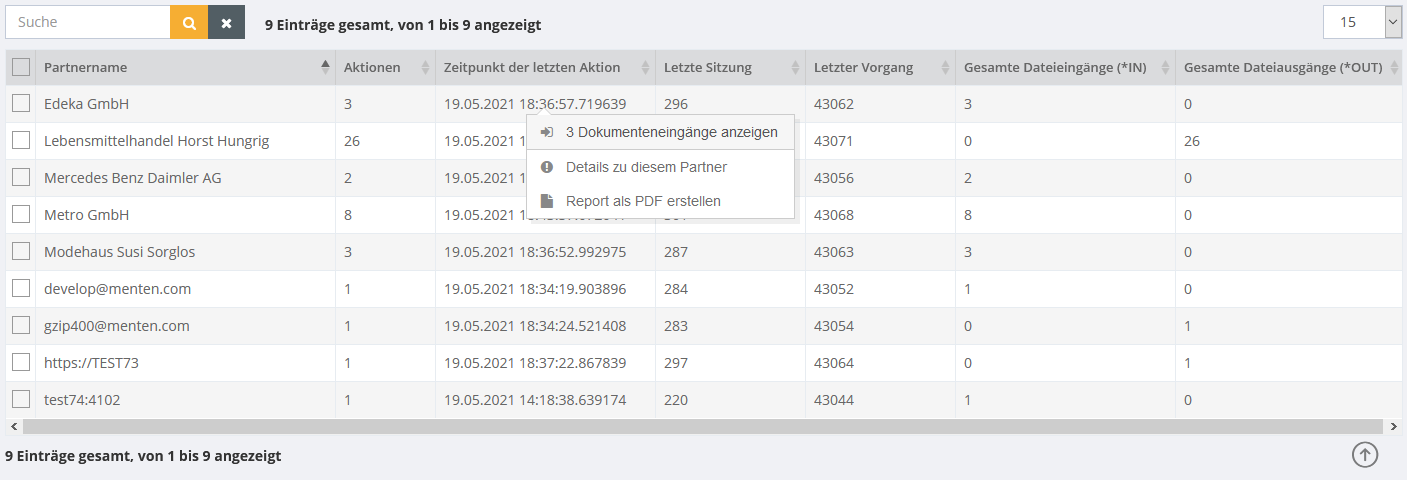
Task: Sort by Partnername column arrows
Action: click(325, 67)
